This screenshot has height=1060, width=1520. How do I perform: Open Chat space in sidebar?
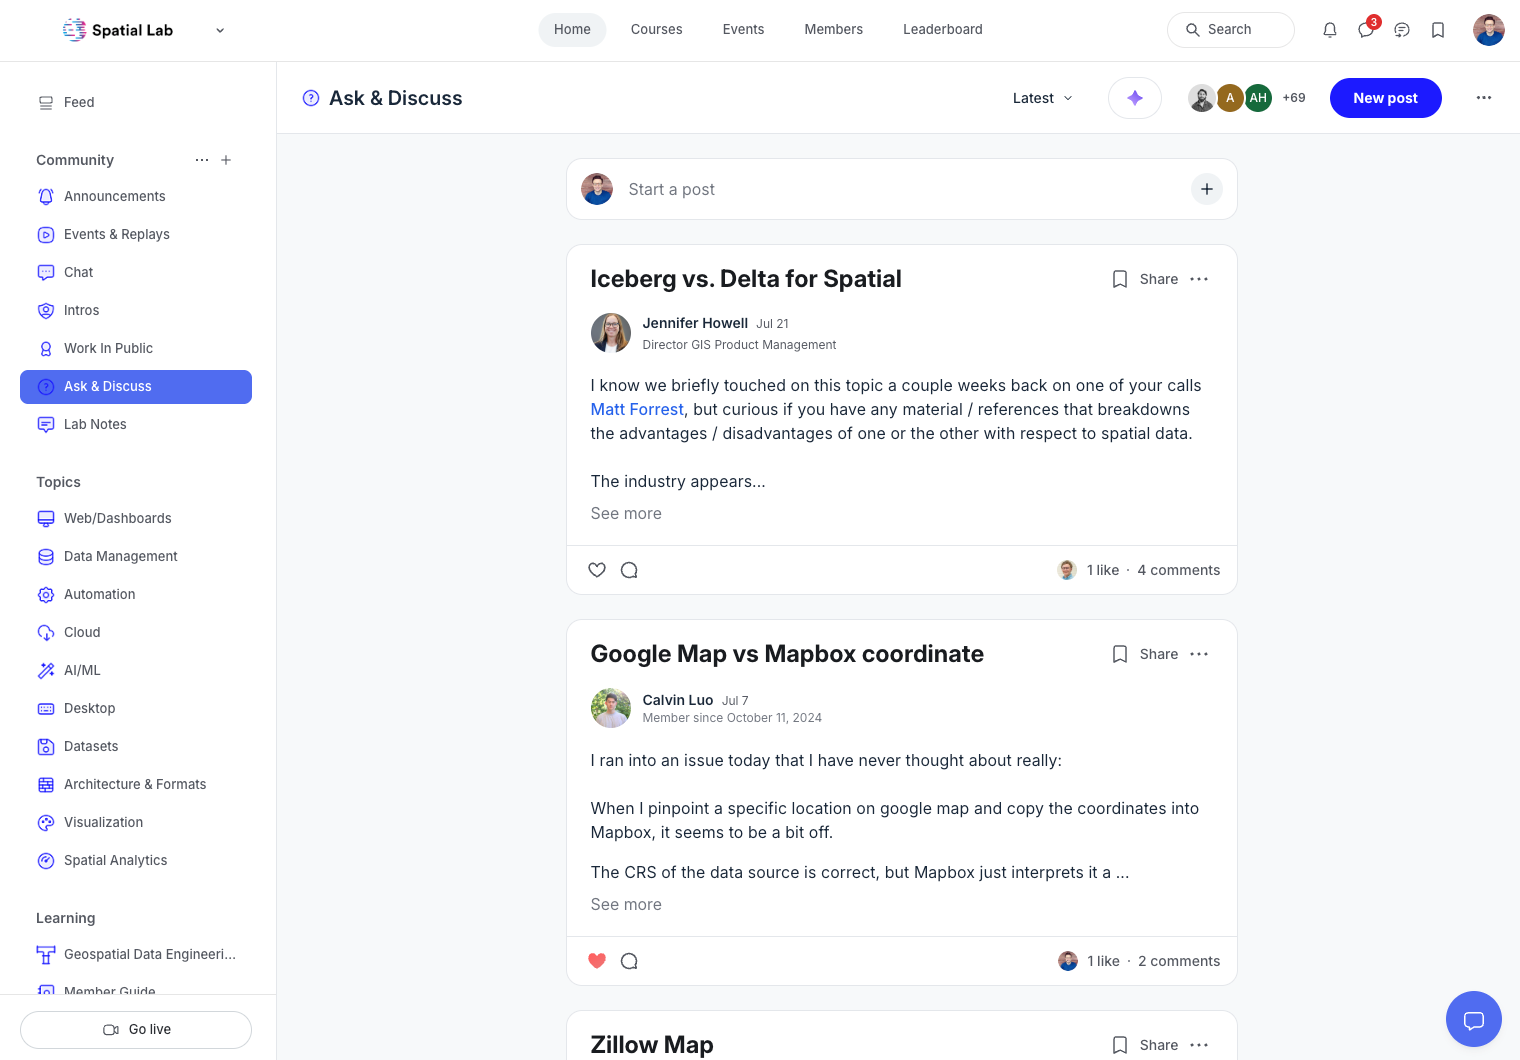136,272
